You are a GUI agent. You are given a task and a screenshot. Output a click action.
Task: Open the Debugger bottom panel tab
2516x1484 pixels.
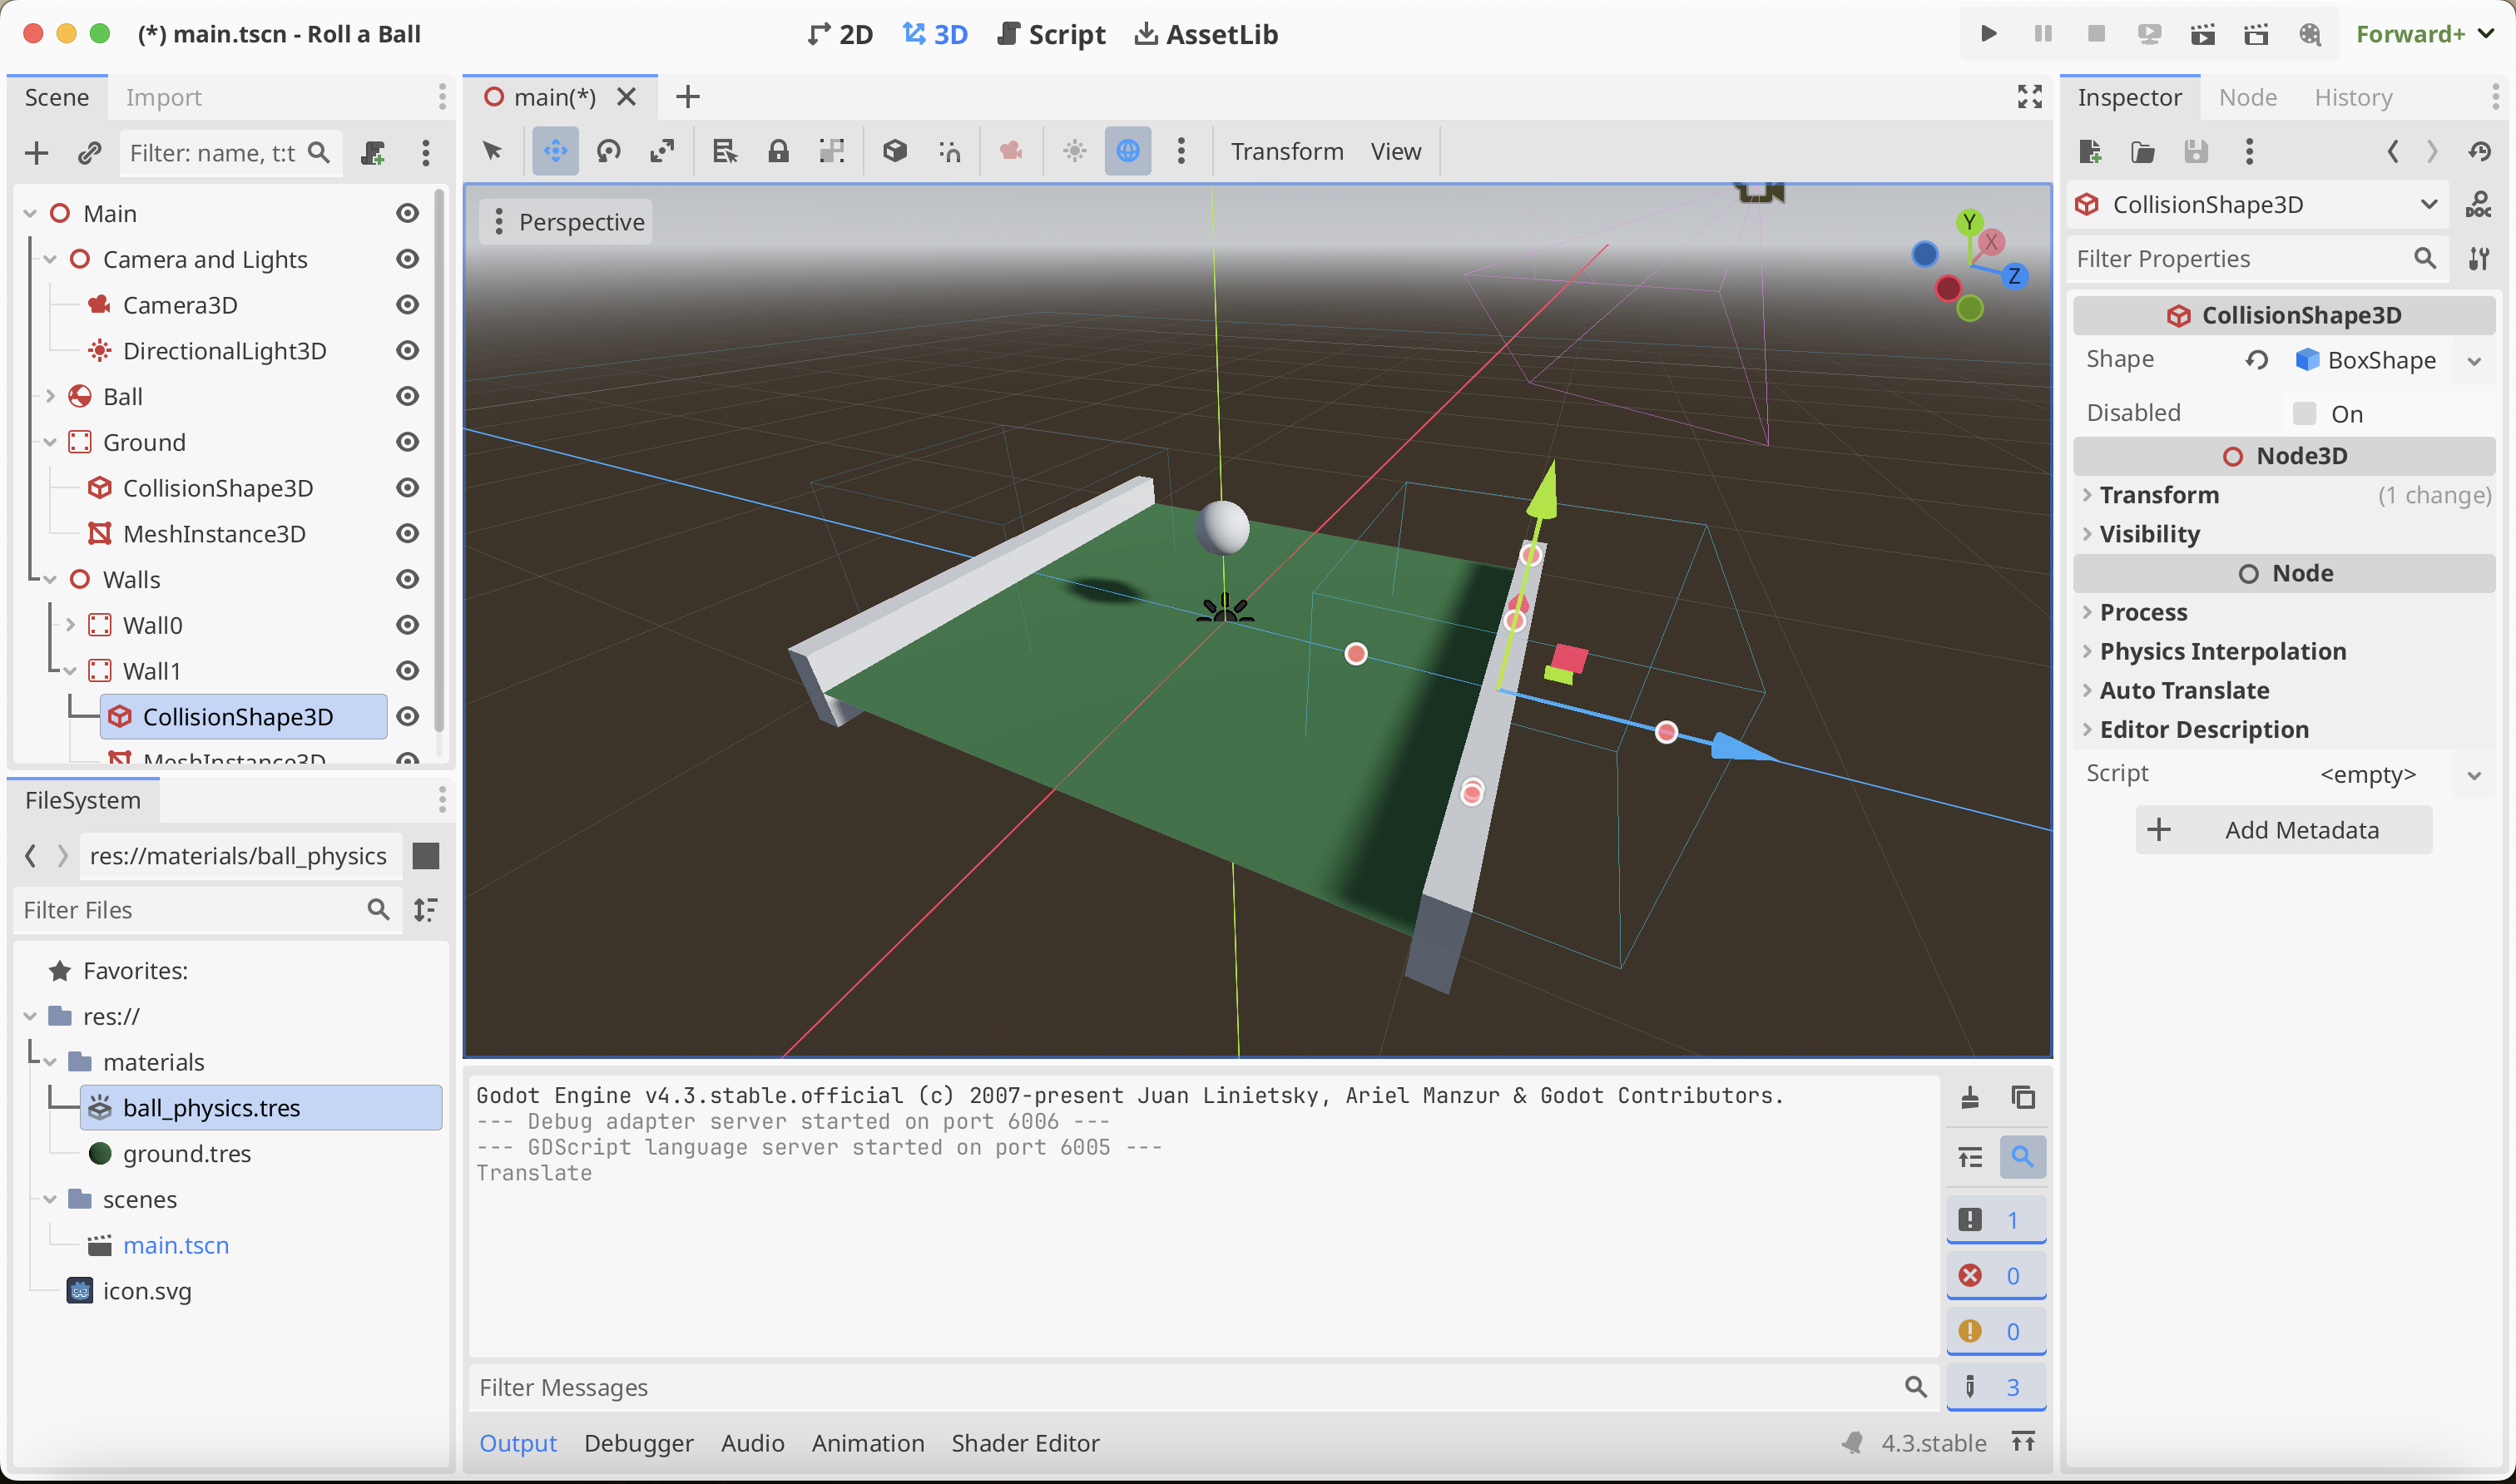click(638, 1443)
